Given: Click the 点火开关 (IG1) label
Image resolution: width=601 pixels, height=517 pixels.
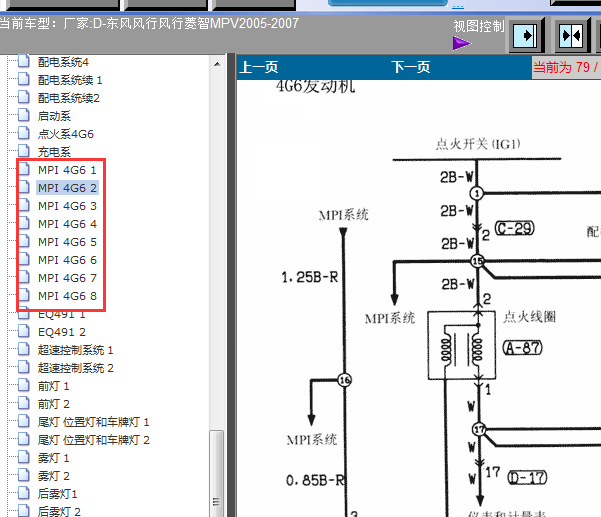Looking at the screenshot, I should [478, 144].
